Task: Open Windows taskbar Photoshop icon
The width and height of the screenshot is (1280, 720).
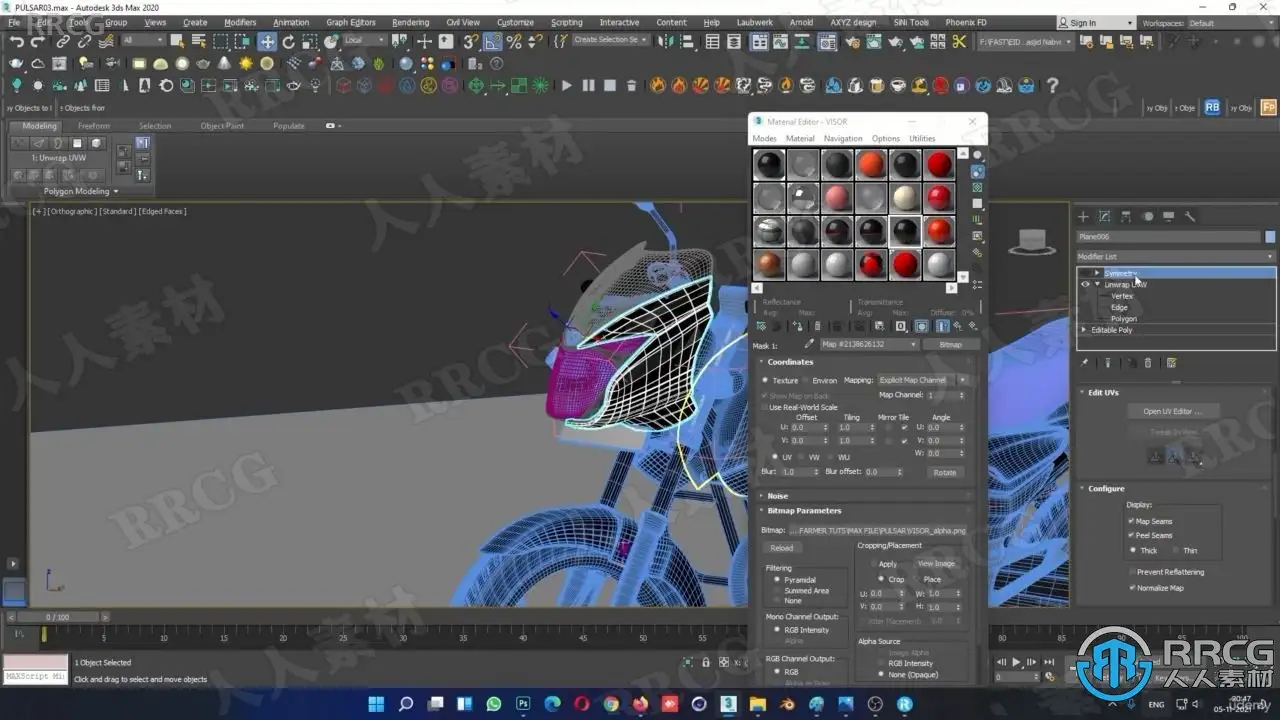Action: [523, 704]
